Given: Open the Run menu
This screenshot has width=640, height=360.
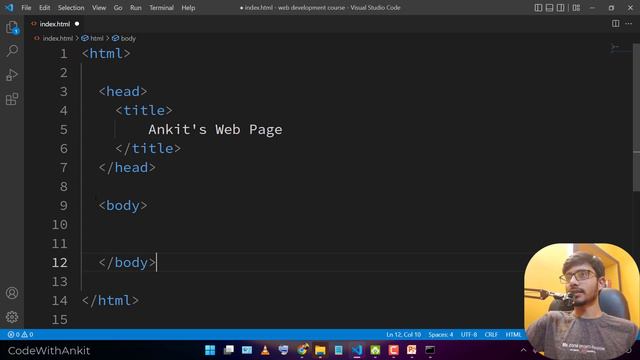Looking at the screenshot, I should pos(136,8).
